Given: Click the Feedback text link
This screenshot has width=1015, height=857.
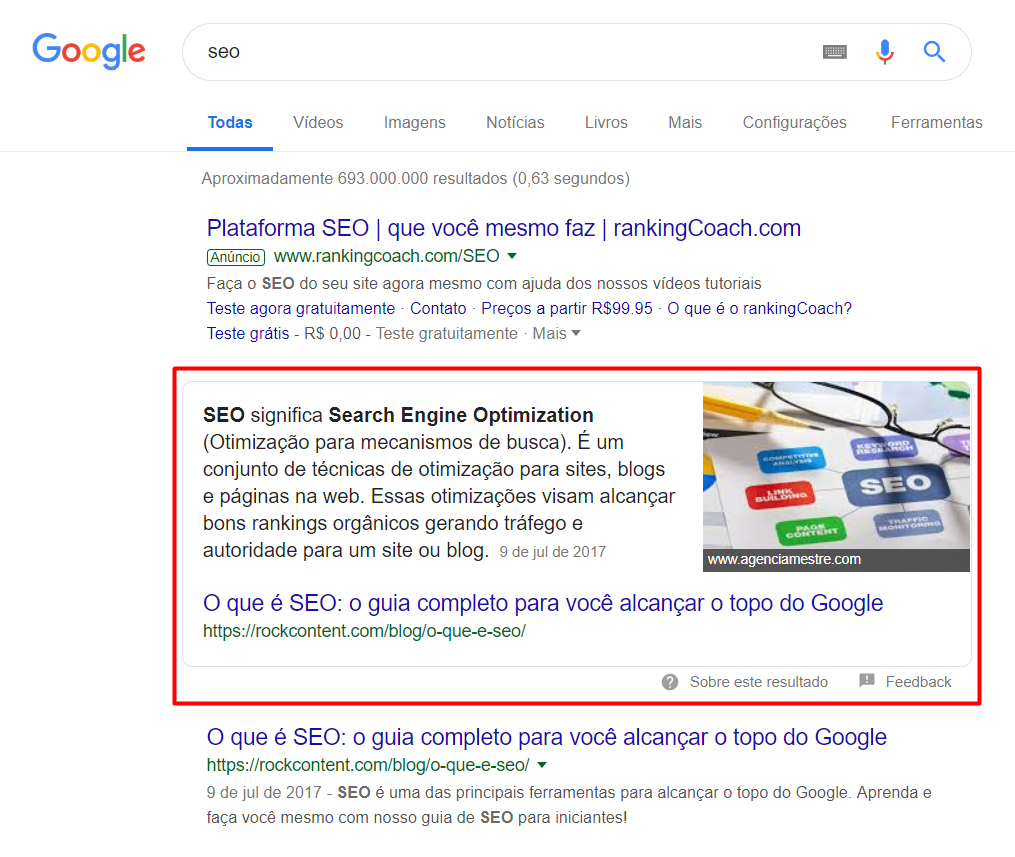Looking at the screenshot, I should pos(918,682).
